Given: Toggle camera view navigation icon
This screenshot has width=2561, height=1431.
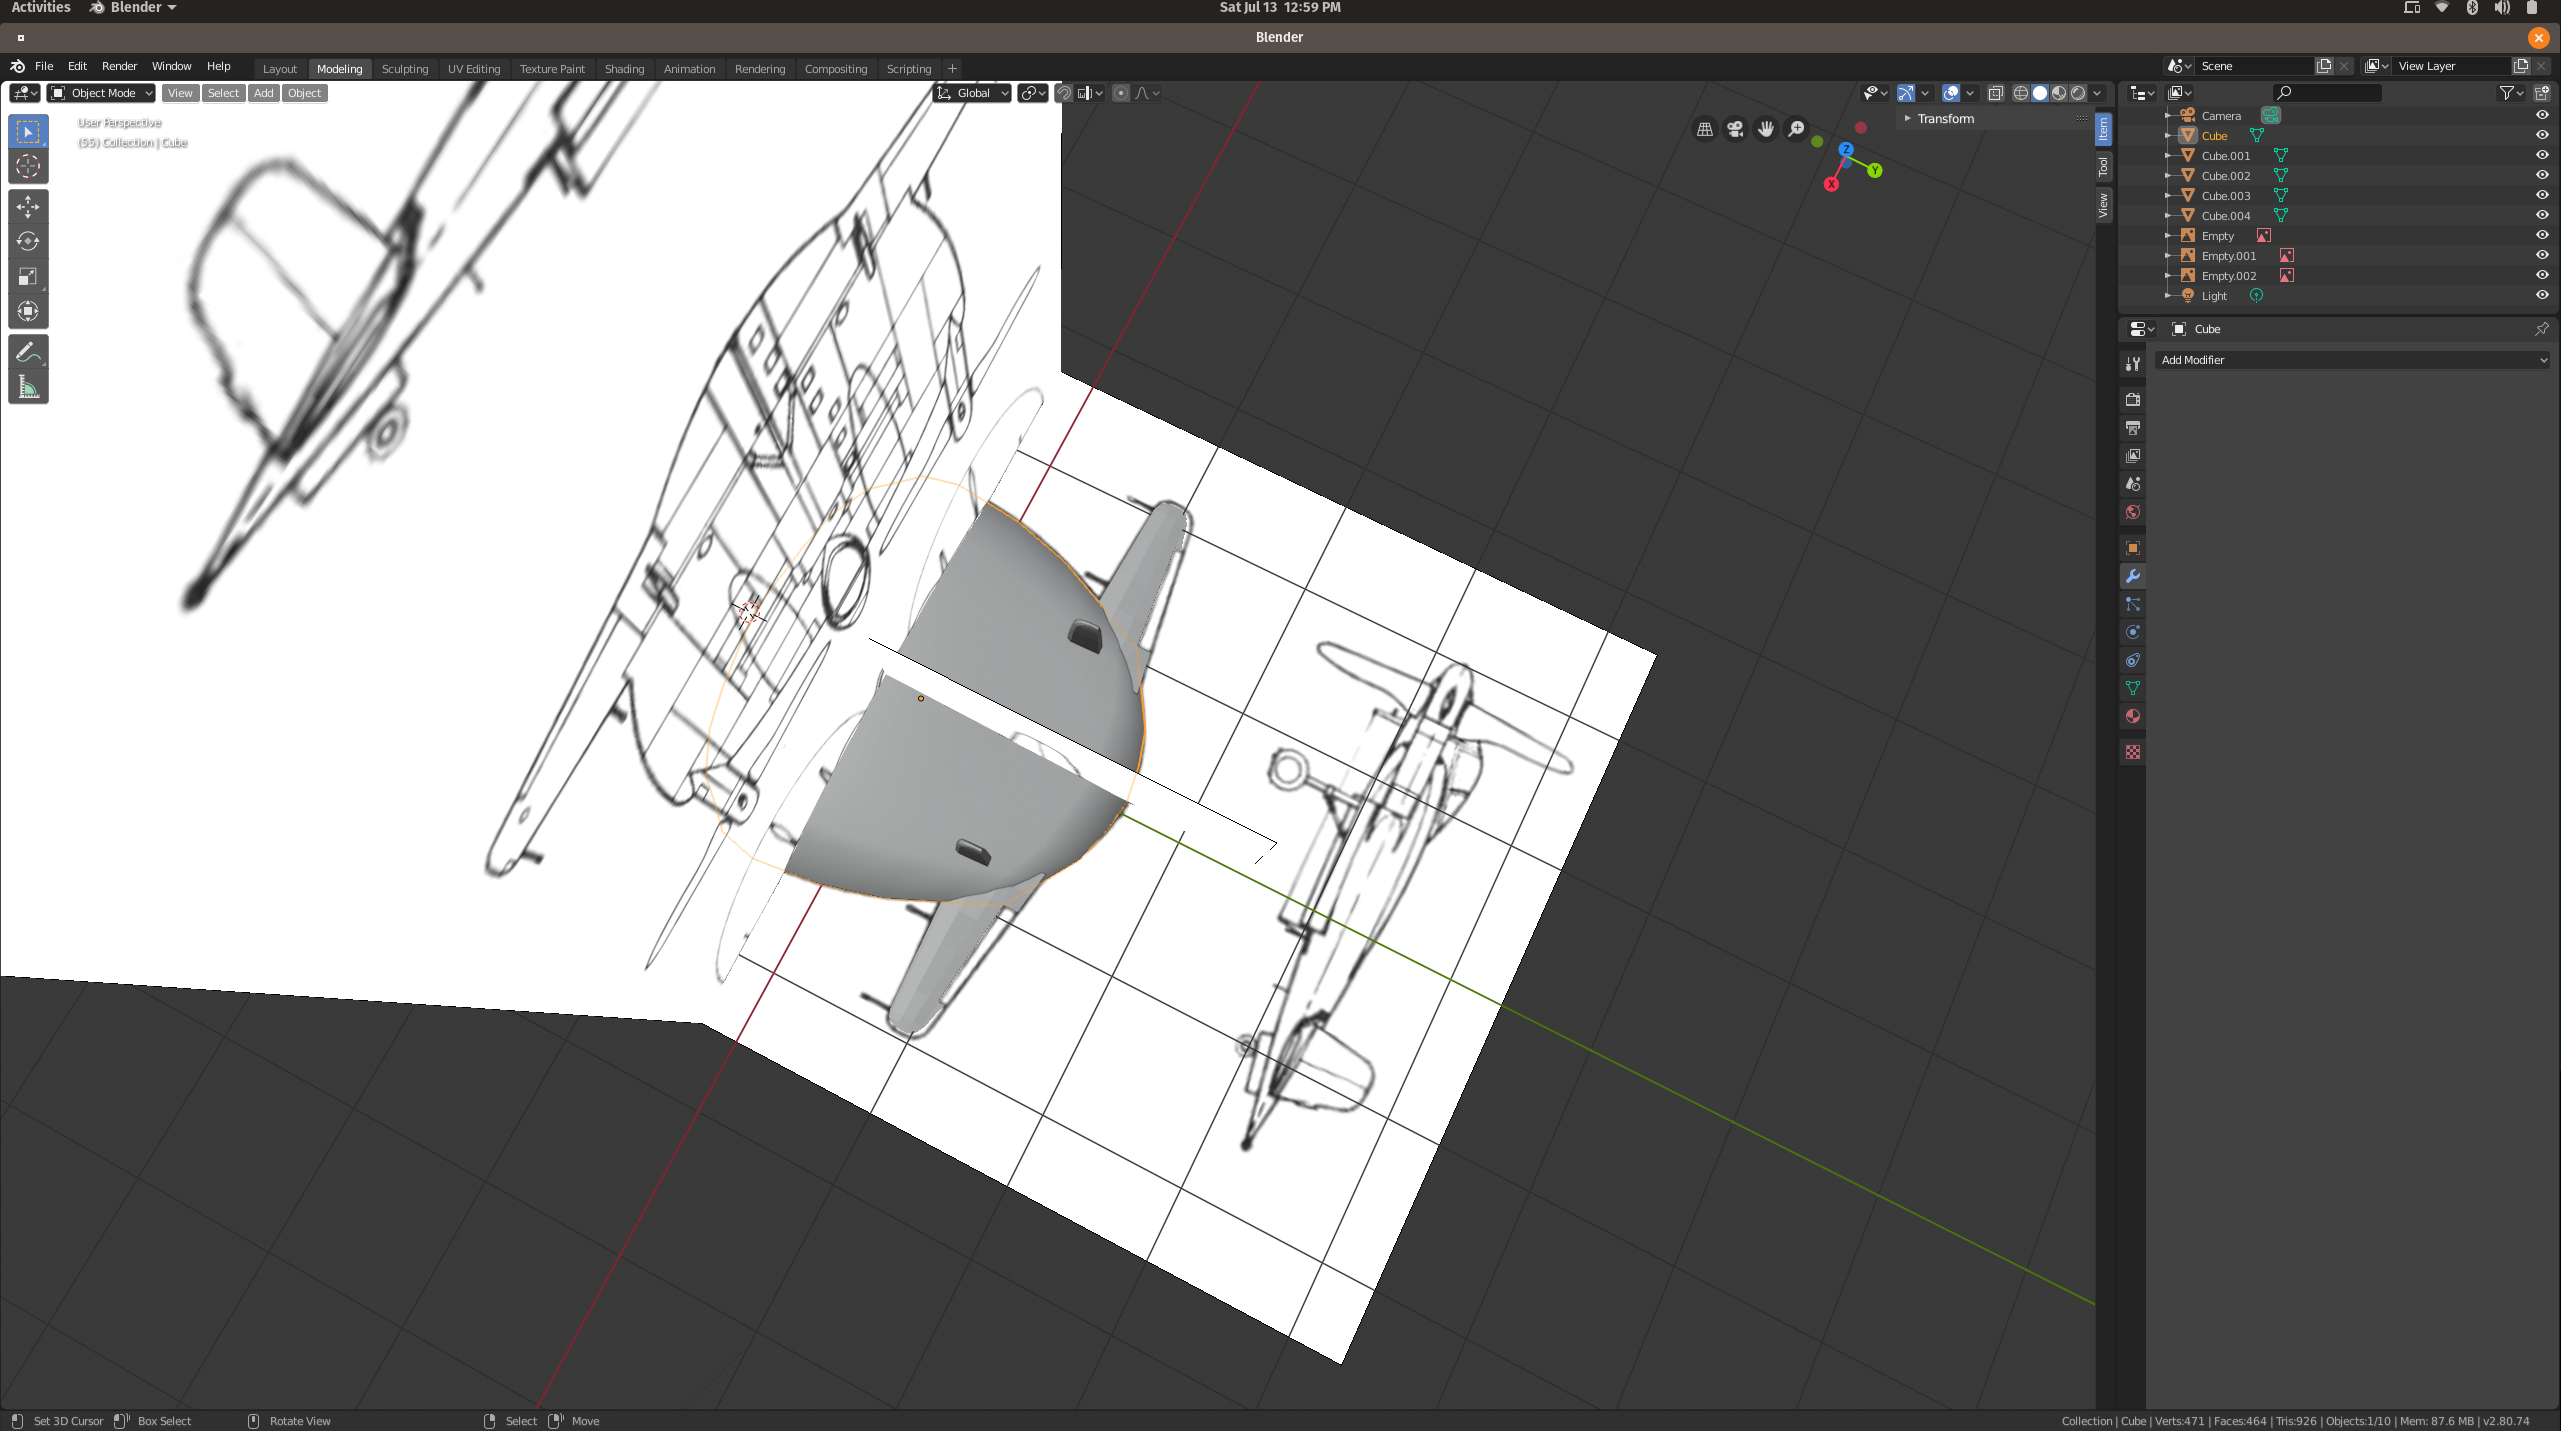Looking at the screenshot, I should 1735,129.
